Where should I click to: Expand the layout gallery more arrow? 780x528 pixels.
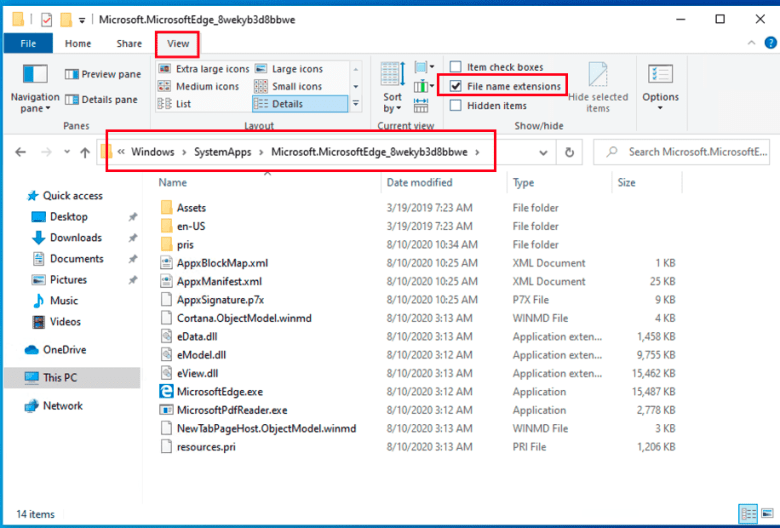coord(356,104)
